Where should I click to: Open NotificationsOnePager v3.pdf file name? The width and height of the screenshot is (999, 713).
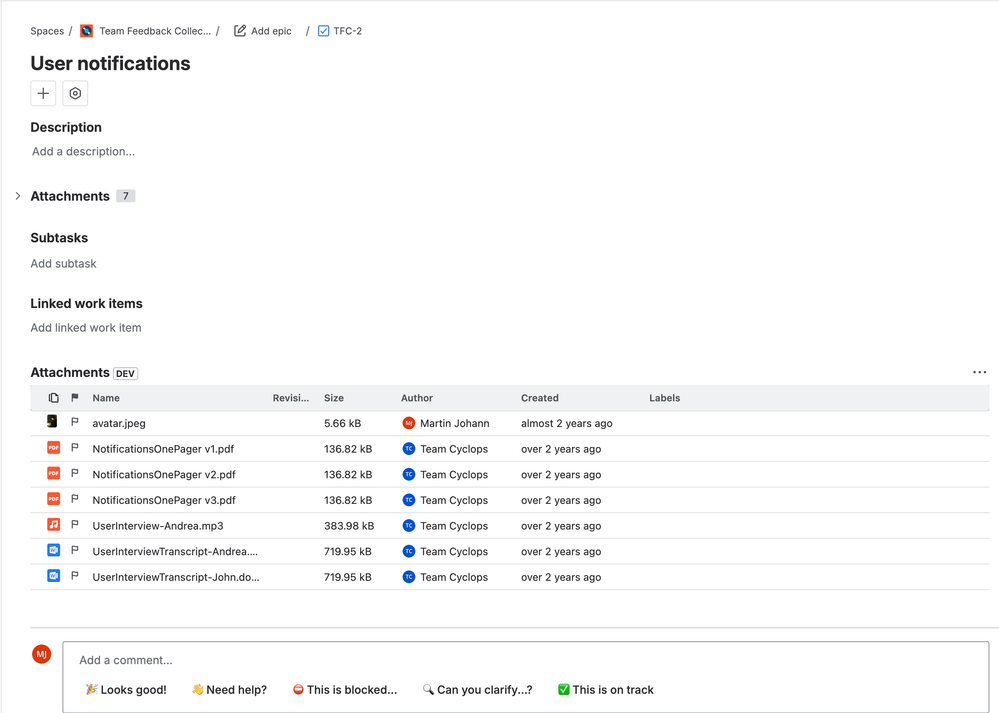pos(164,500)
